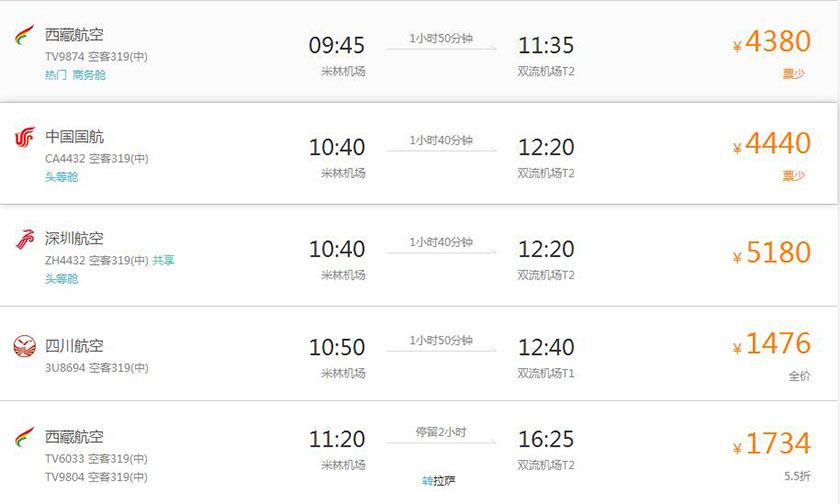Viewport: 840px width, 504px height.
Task: Click the Tibet Airlines logo on flight TV9874
Action: pyautogui.click(x=24, y=35)
